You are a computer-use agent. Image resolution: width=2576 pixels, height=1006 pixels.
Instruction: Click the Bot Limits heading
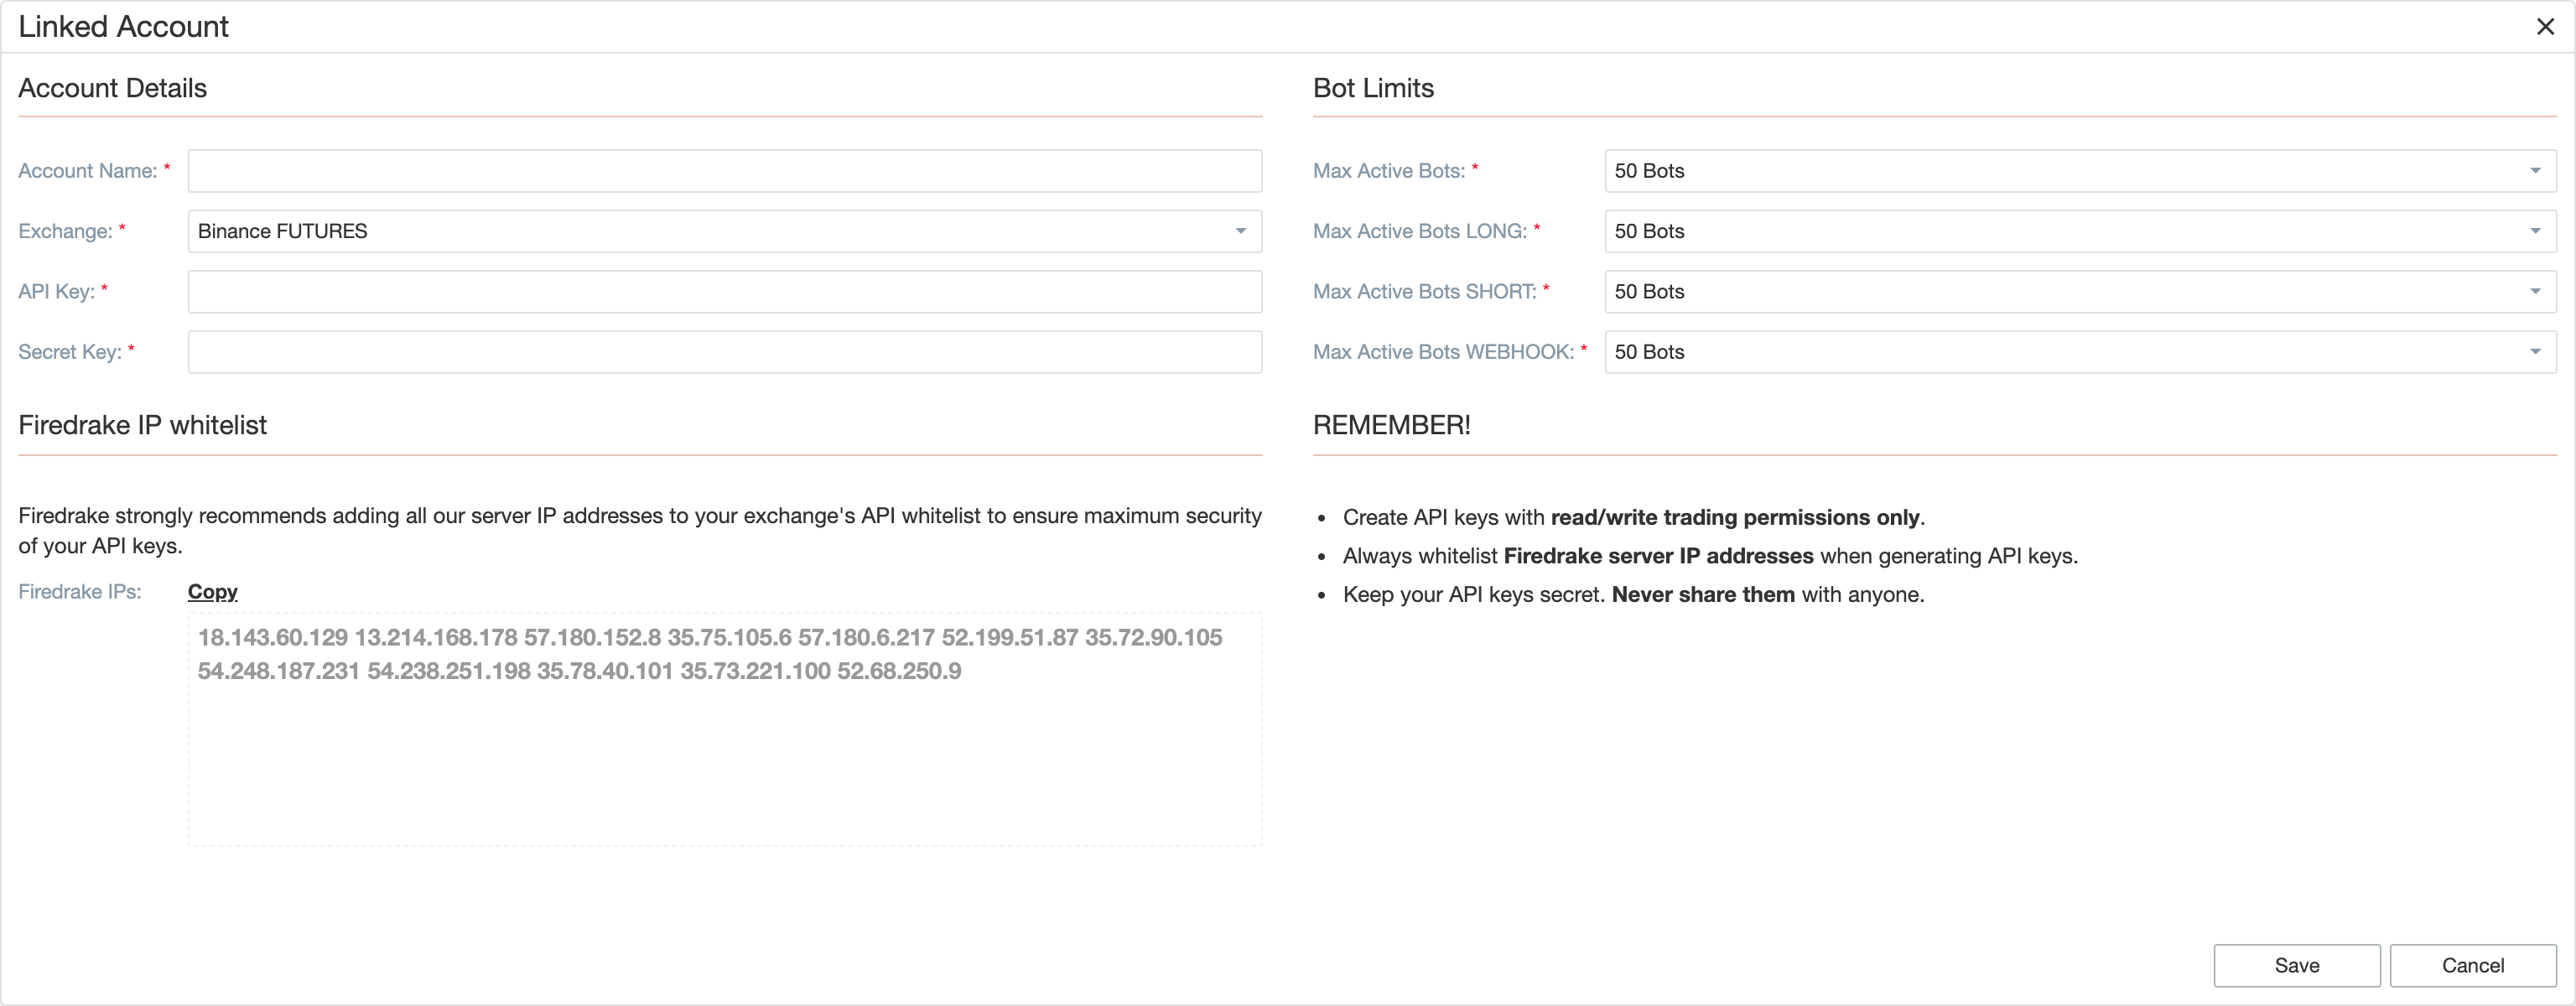tap(1373, 88)
